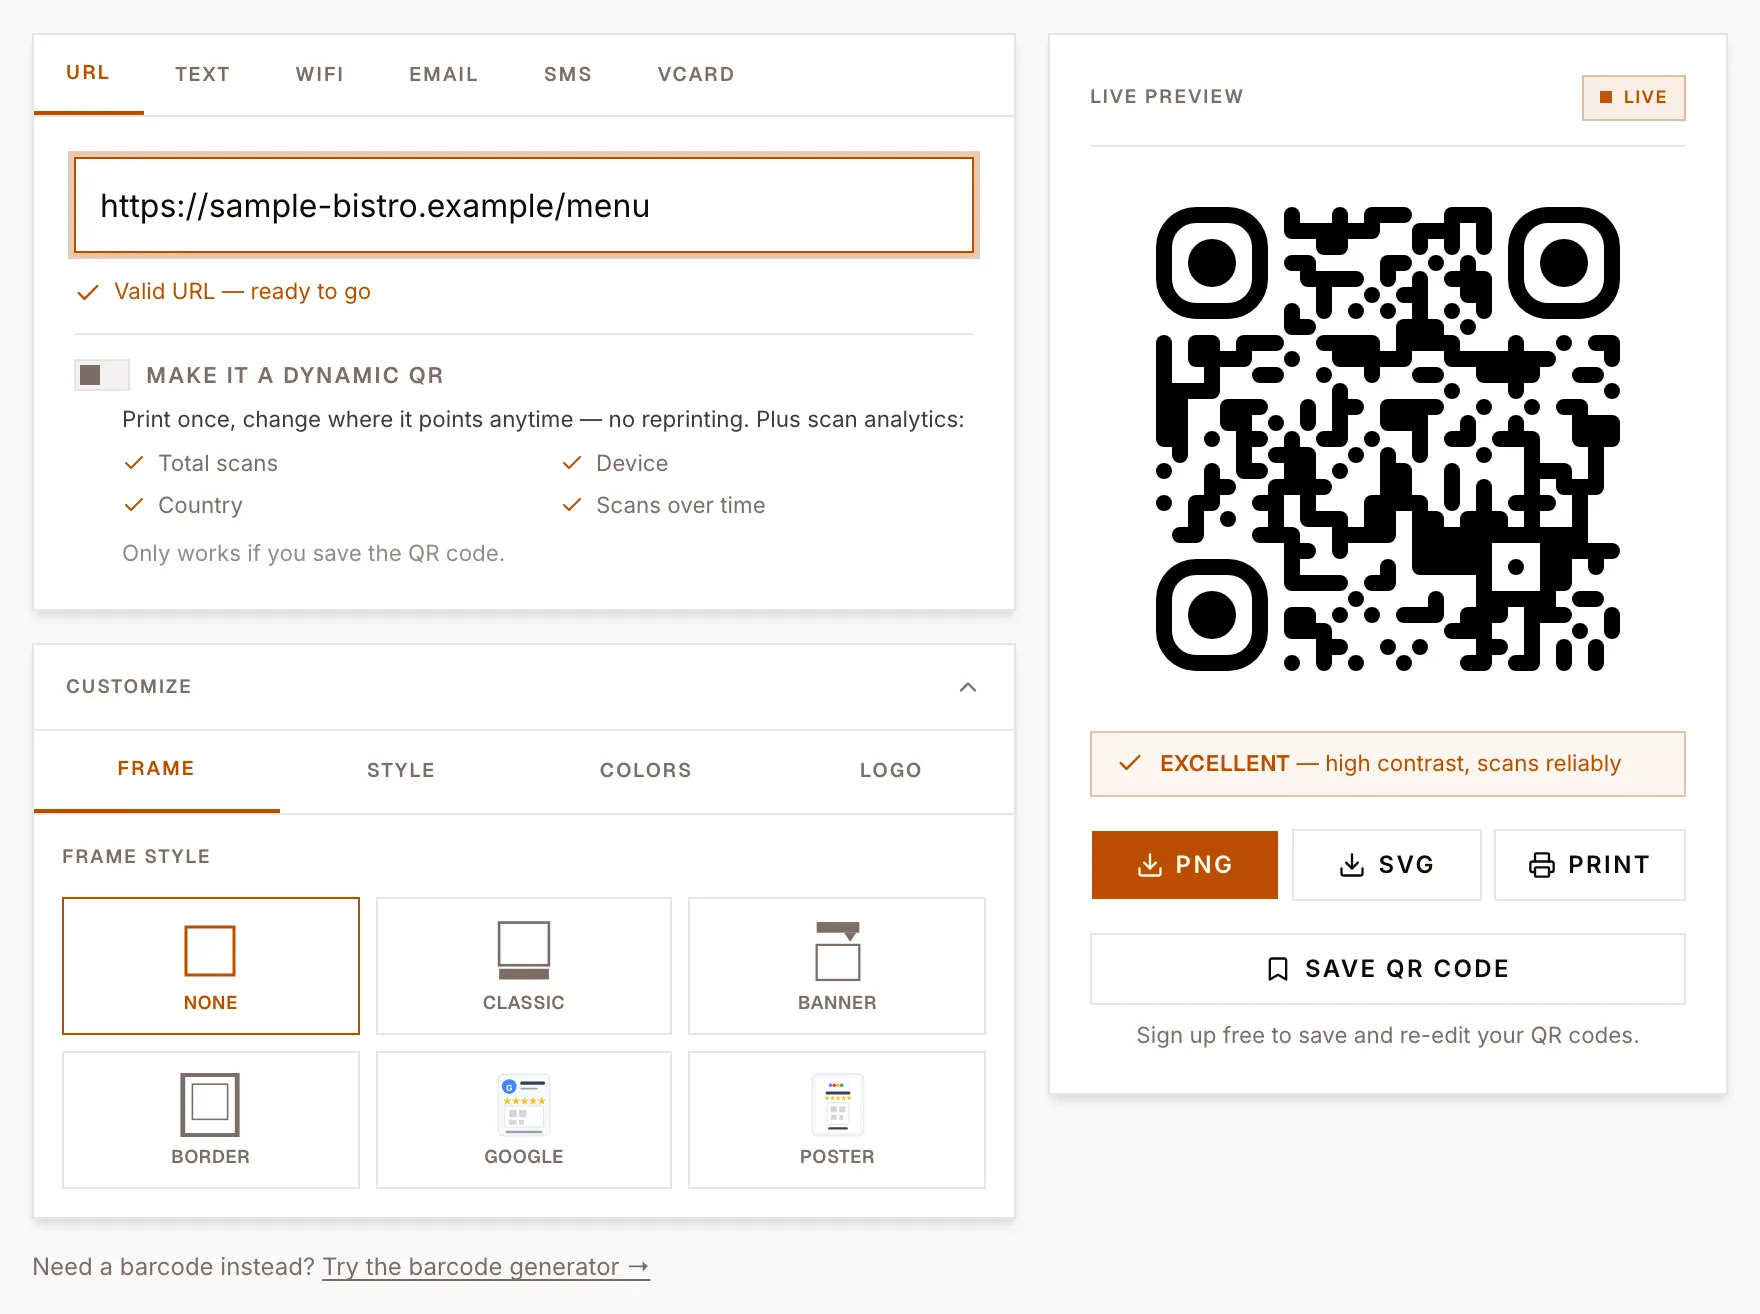
Task: Open the WIFI tab
Action: (x=320, y=74)
